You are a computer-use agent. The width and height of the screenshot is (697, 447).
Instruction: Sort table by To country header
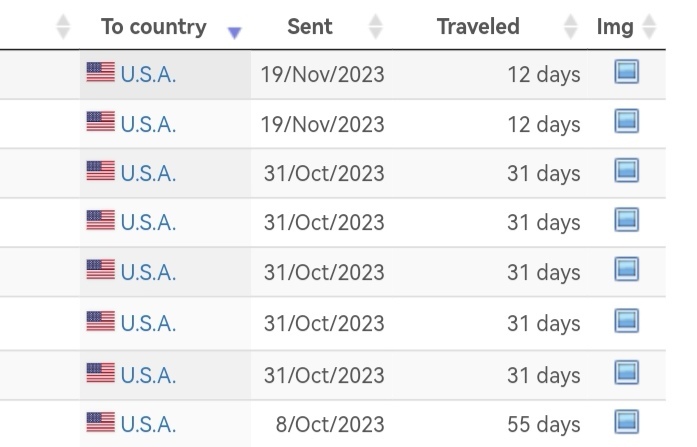[x=154, y=27]
